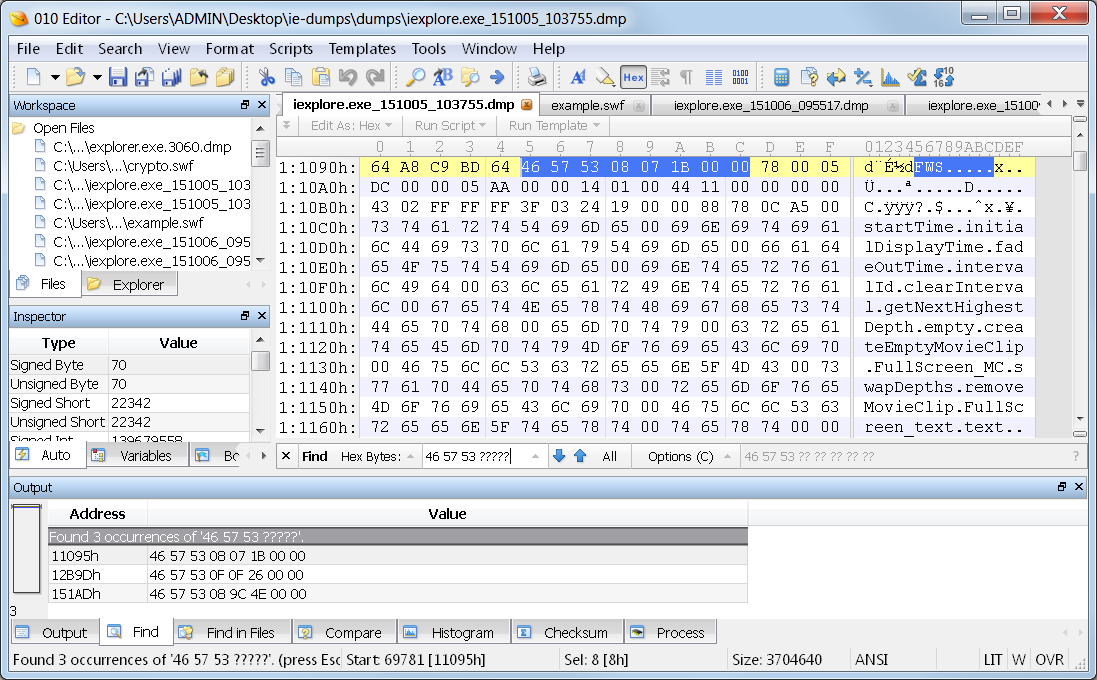
Task: Open the Templates menu
Action: pos(362,49)
